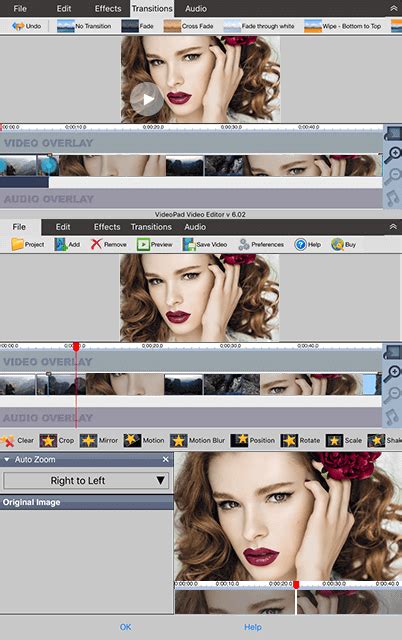Click the music note icon in the middle screen
The height and width of the screenshot is (640, 402).
tap(392, 417)
